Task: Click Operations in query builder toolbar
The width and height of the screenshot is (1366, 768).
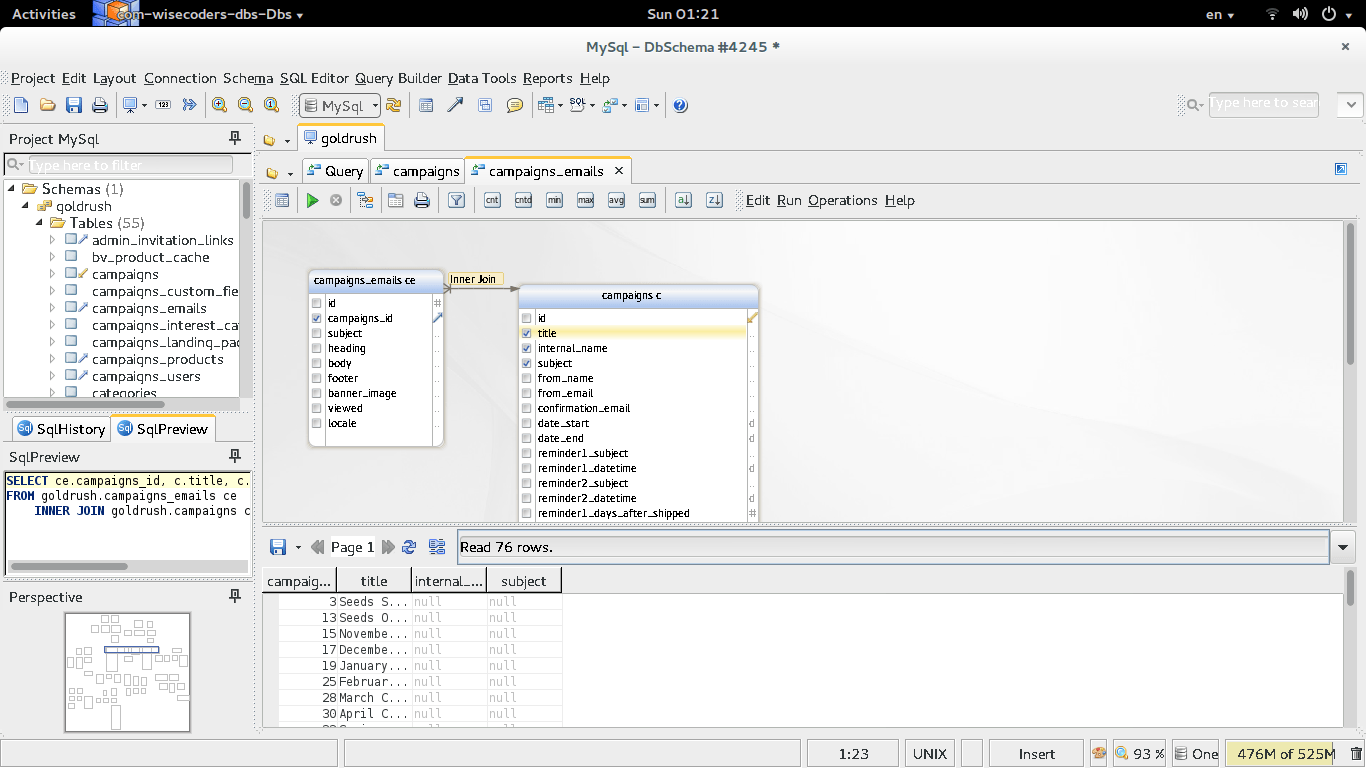Action: click(842, 200)
